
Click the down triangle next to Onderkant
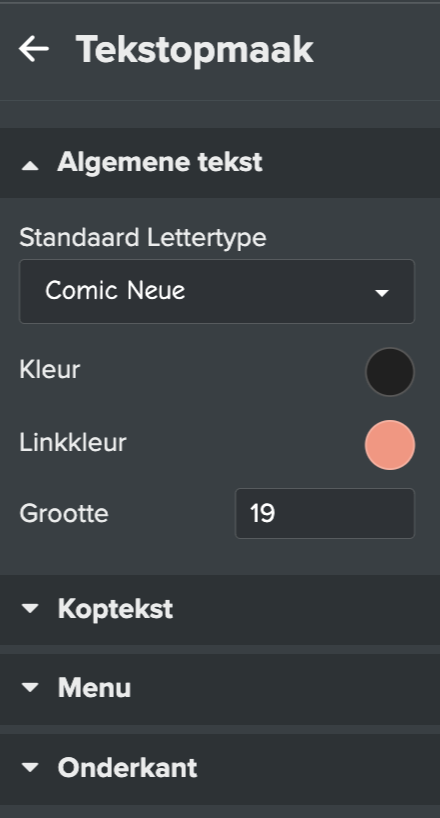[30, 767]
